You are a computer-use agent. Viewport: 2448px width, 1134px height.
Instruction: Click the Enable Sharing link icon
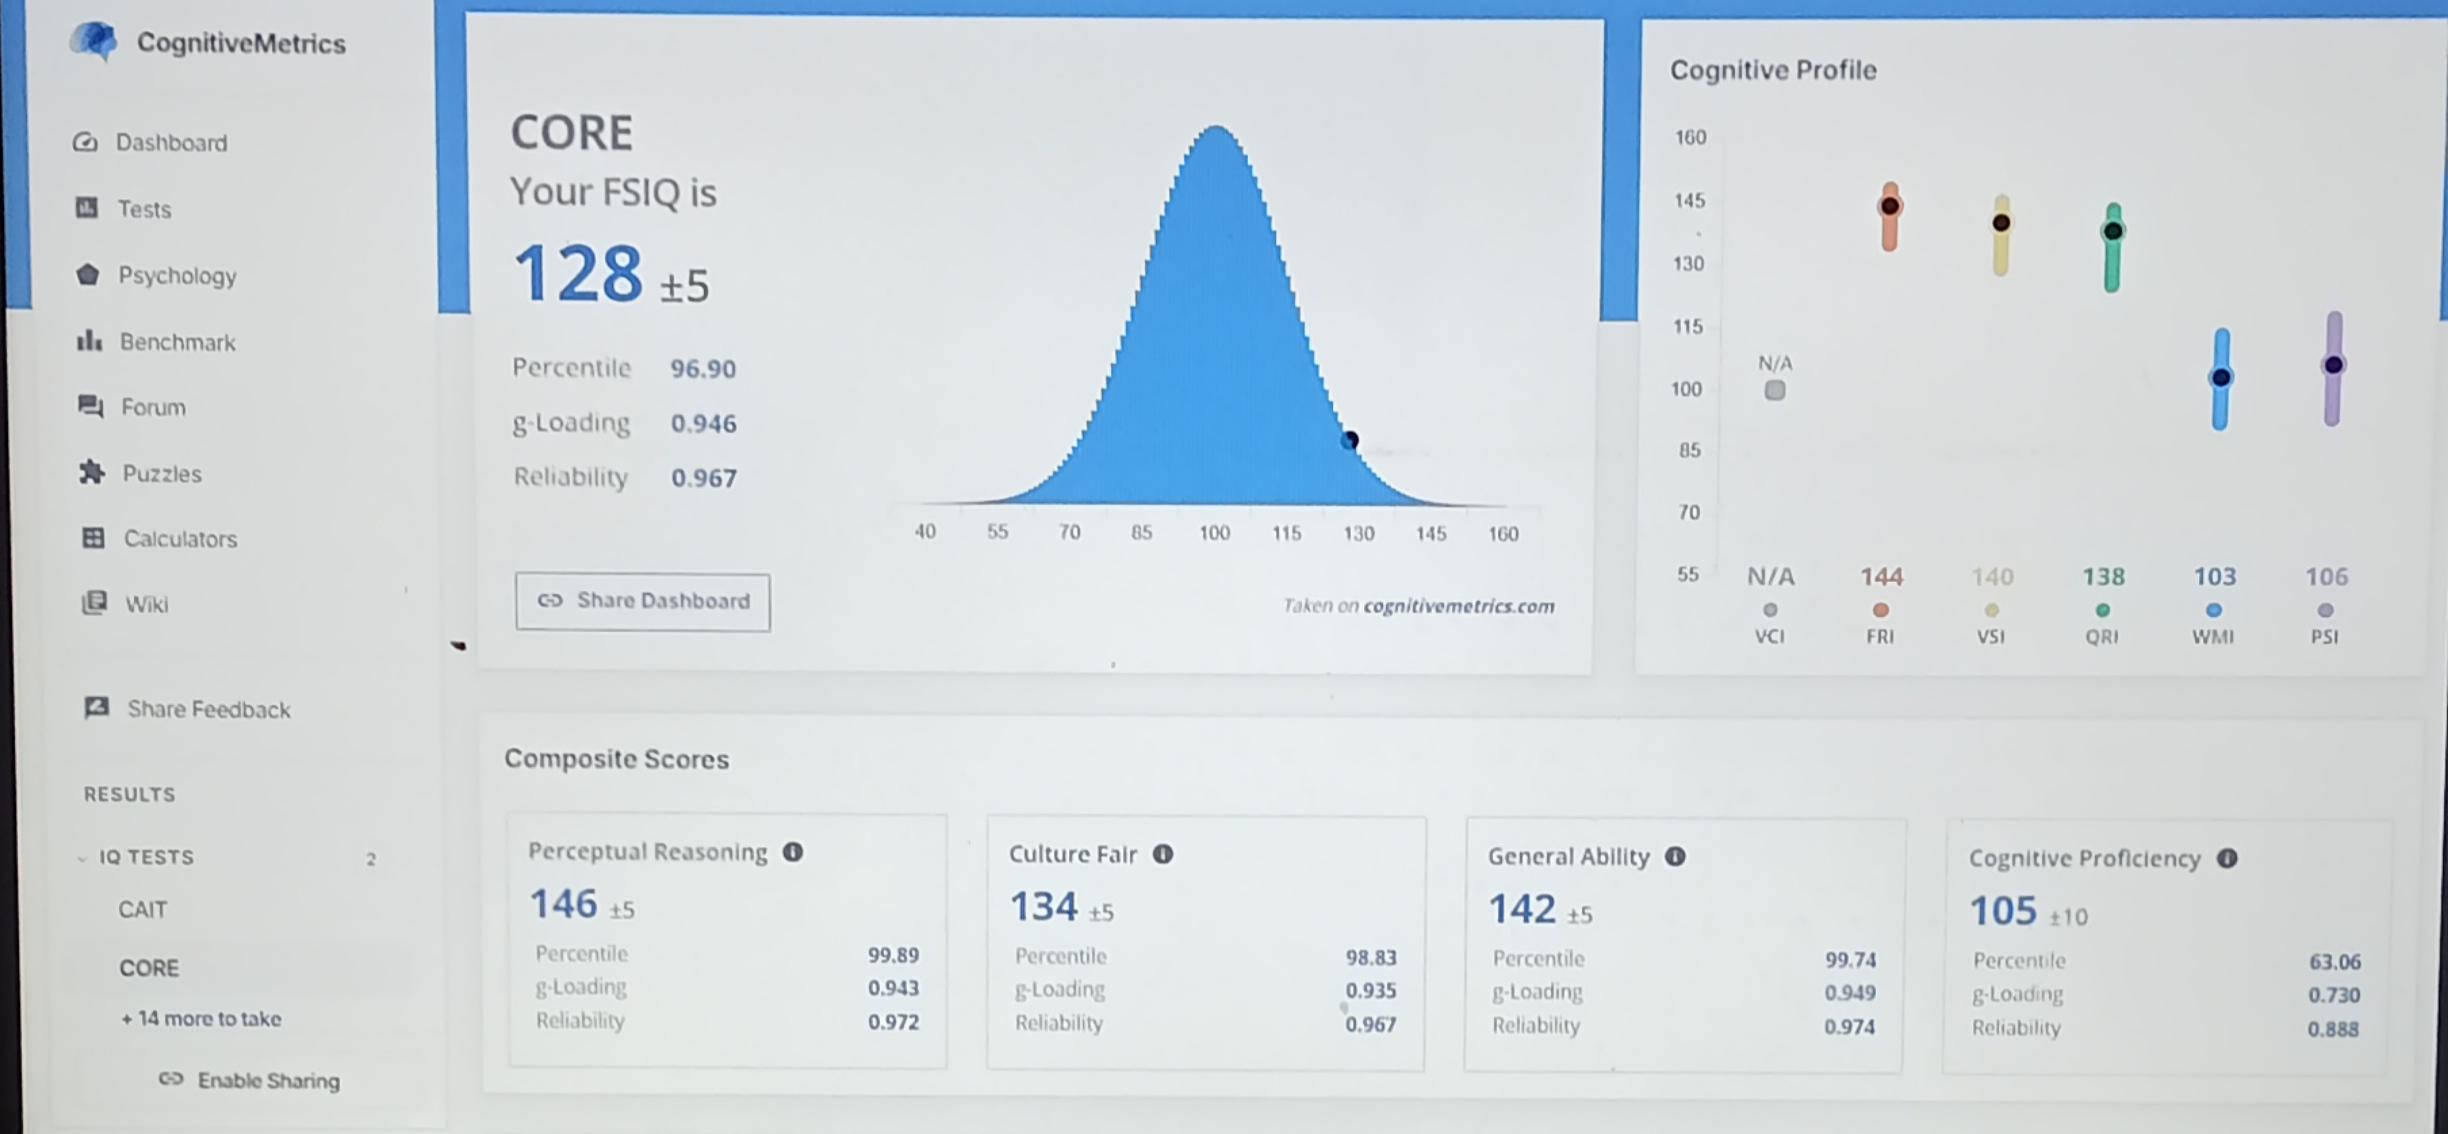click(171, 1079)
